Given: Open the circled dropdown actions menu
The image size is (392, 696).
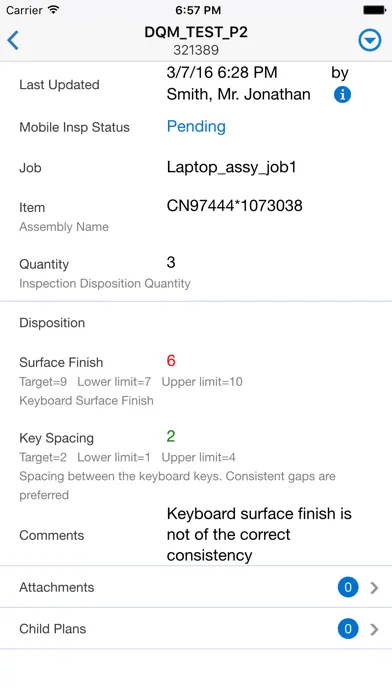Looking at the screenshot, I should [x=369, y=40].
